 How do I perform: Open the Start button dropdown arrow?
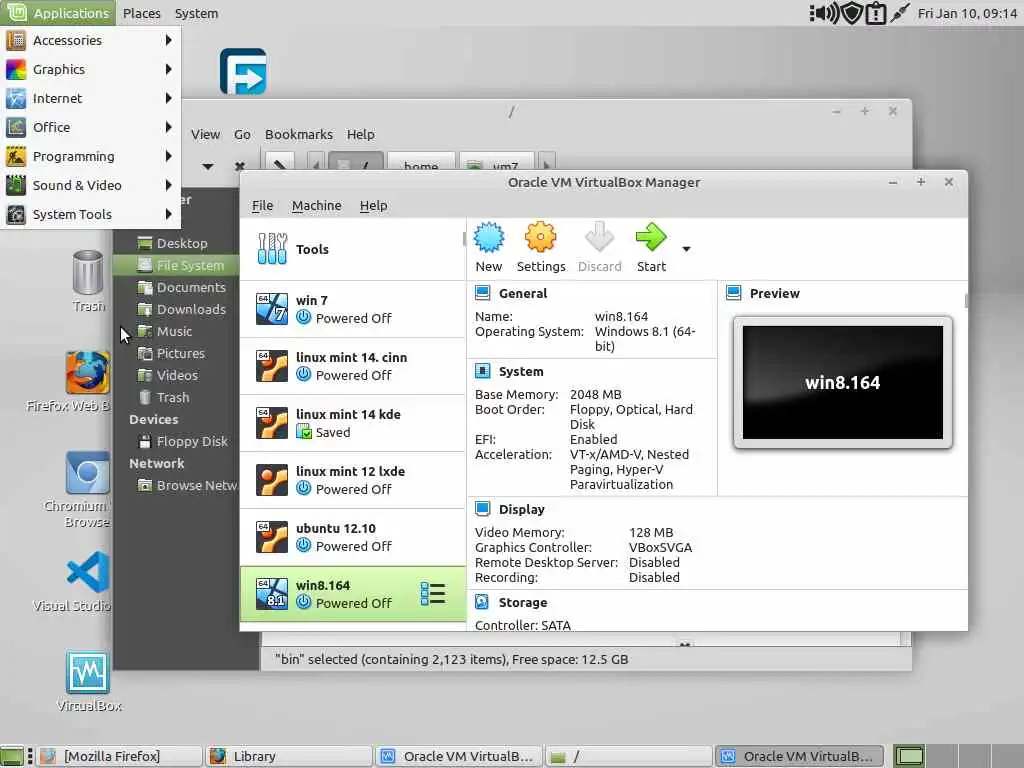click(686, 249)
